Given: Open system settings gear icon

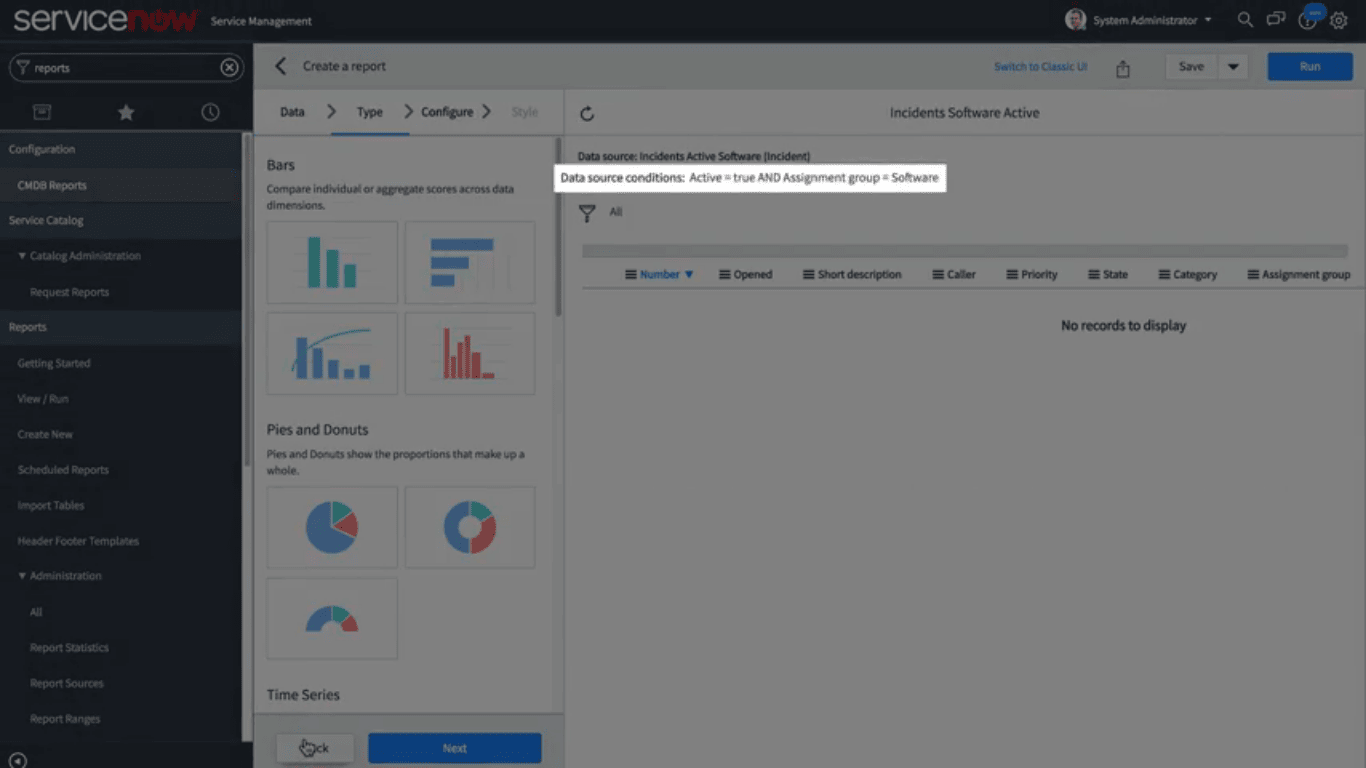Looking at the screenshot, I should [x=1339, y=20].
